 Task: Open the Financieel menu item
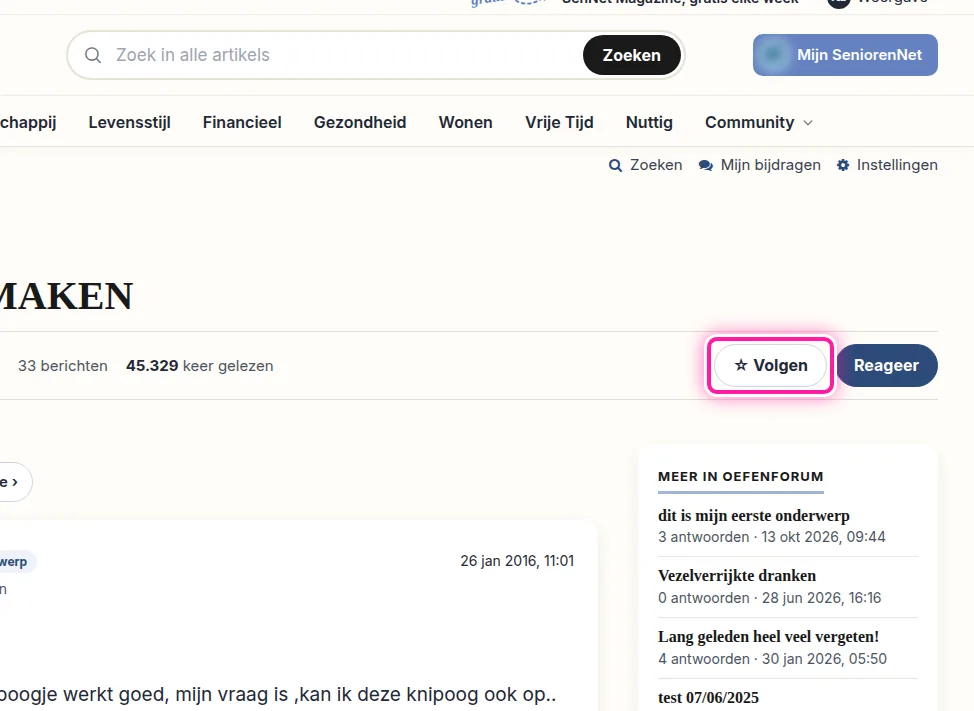242,122
